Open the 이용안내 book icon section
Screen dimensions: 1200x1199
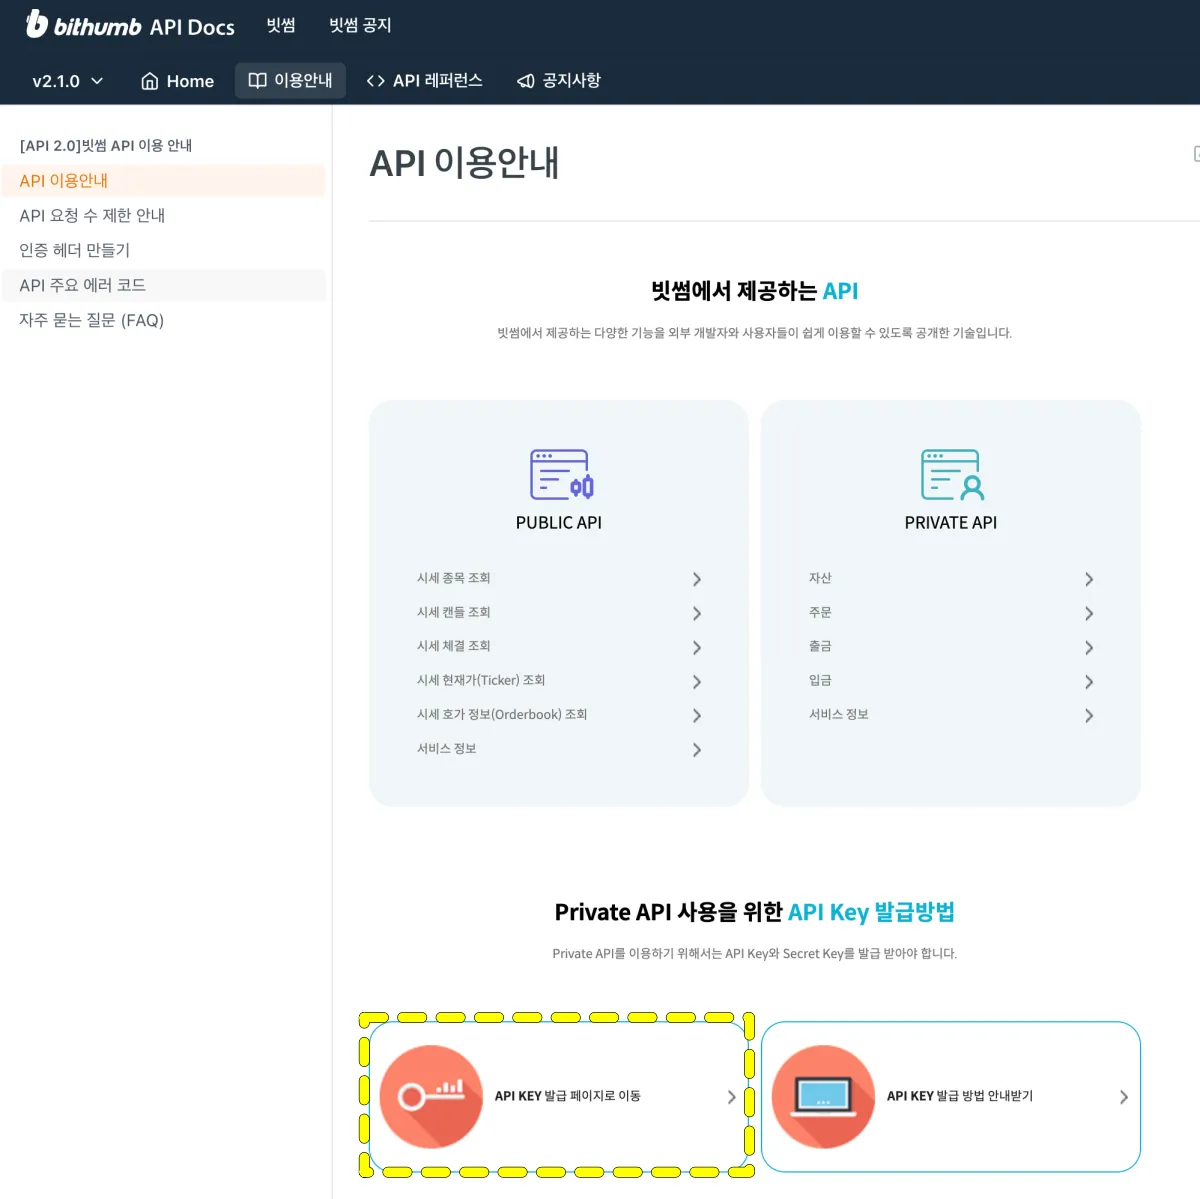258,81
